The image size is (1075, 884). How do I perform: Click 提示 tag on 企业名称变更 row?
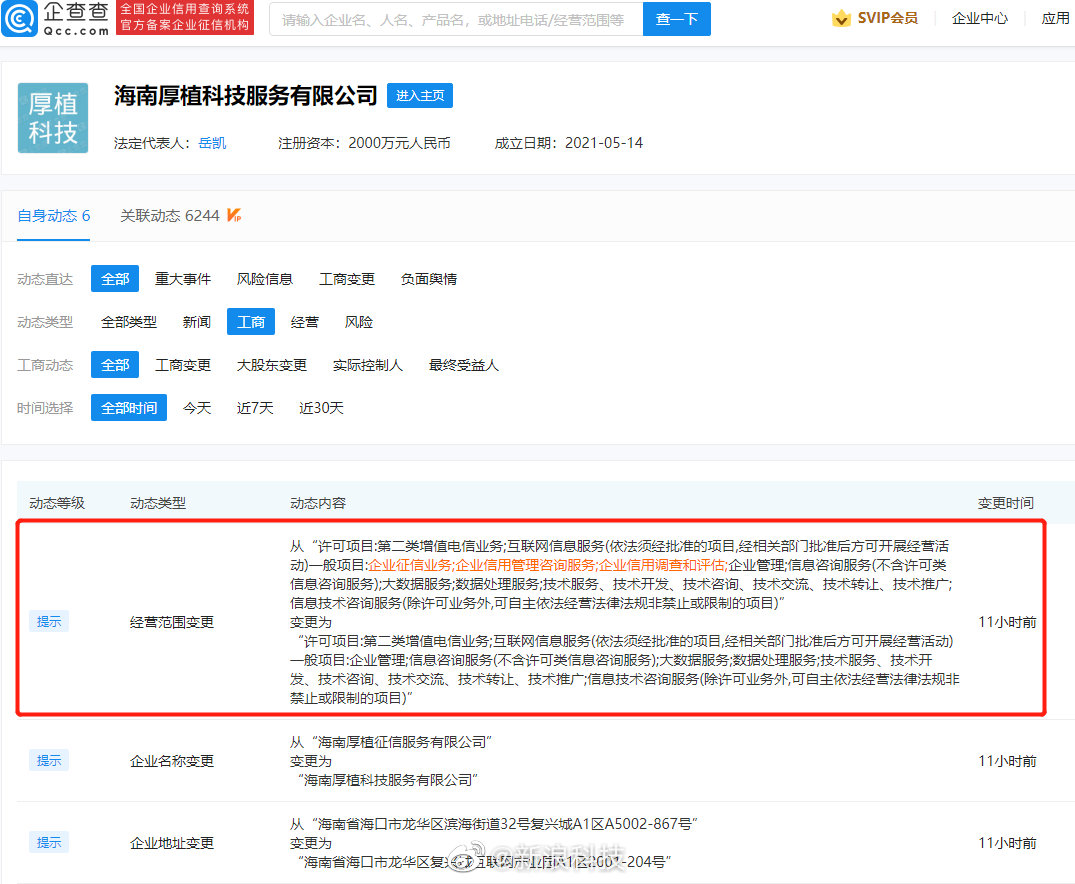[x=49, y=760]
